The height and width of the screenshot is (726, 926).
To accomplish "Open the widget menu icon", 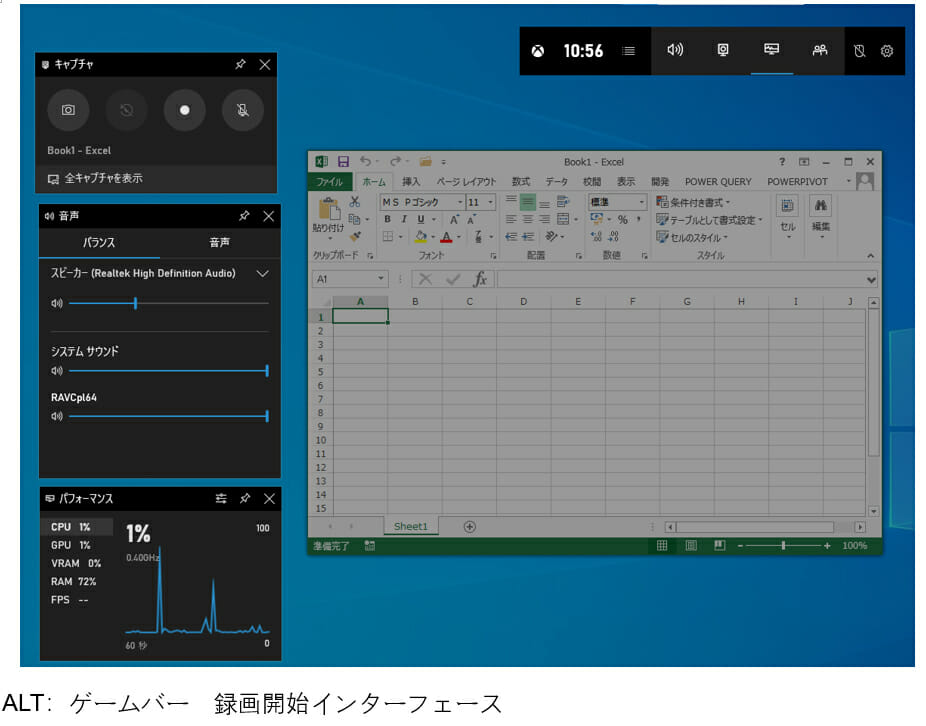I will 629,50.
